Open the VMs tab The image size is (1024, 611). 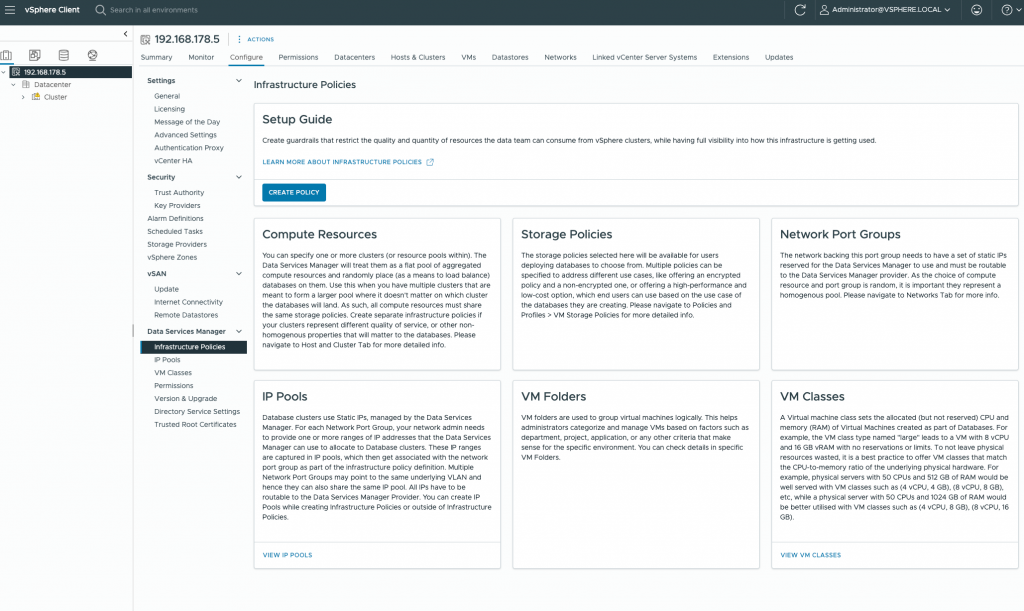coord(468,57)
